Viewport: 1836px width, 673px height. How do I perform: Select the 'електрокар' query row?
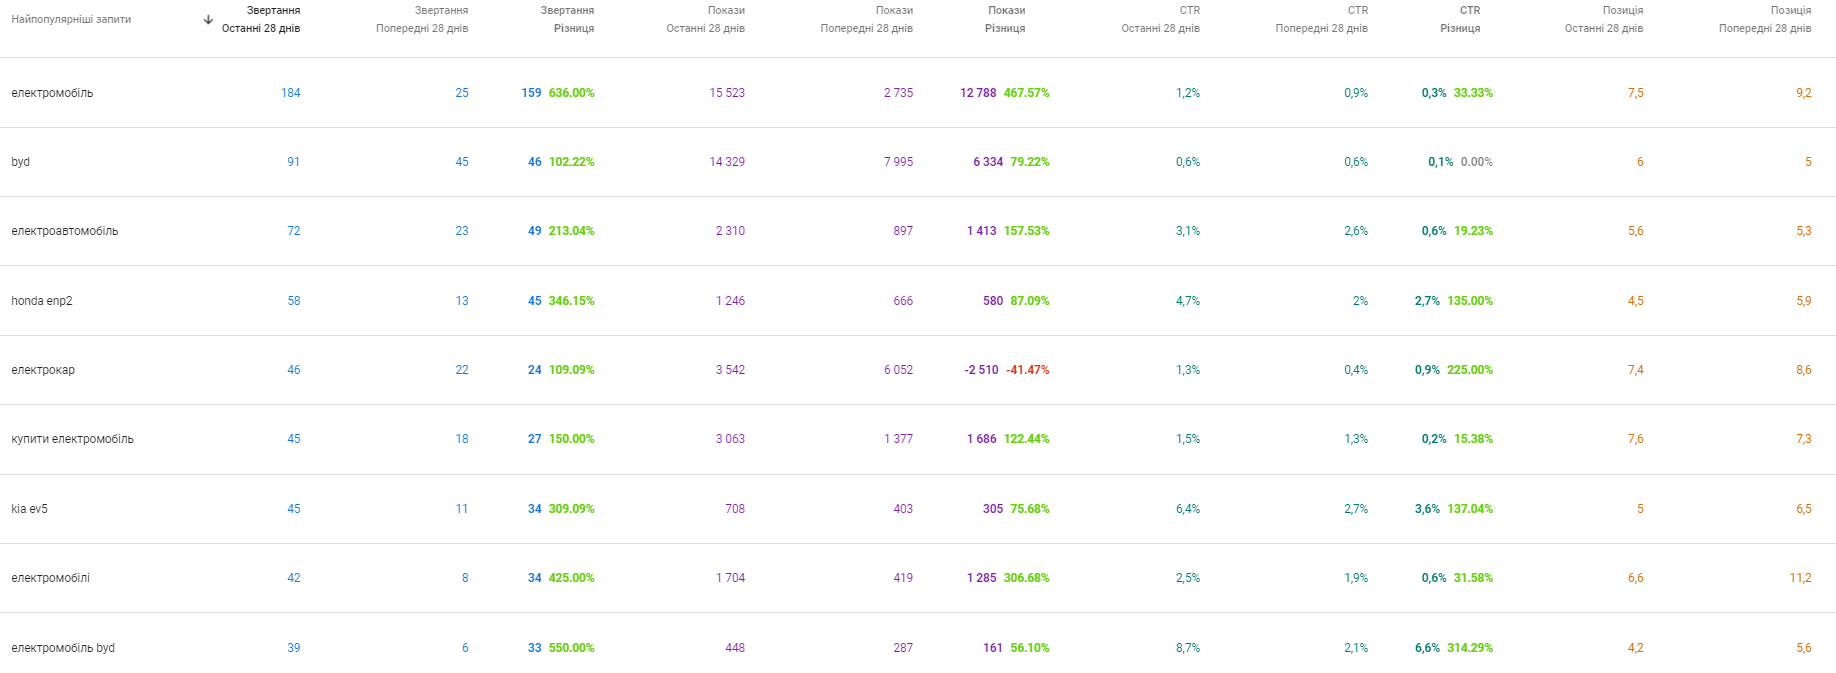[43, 370]
